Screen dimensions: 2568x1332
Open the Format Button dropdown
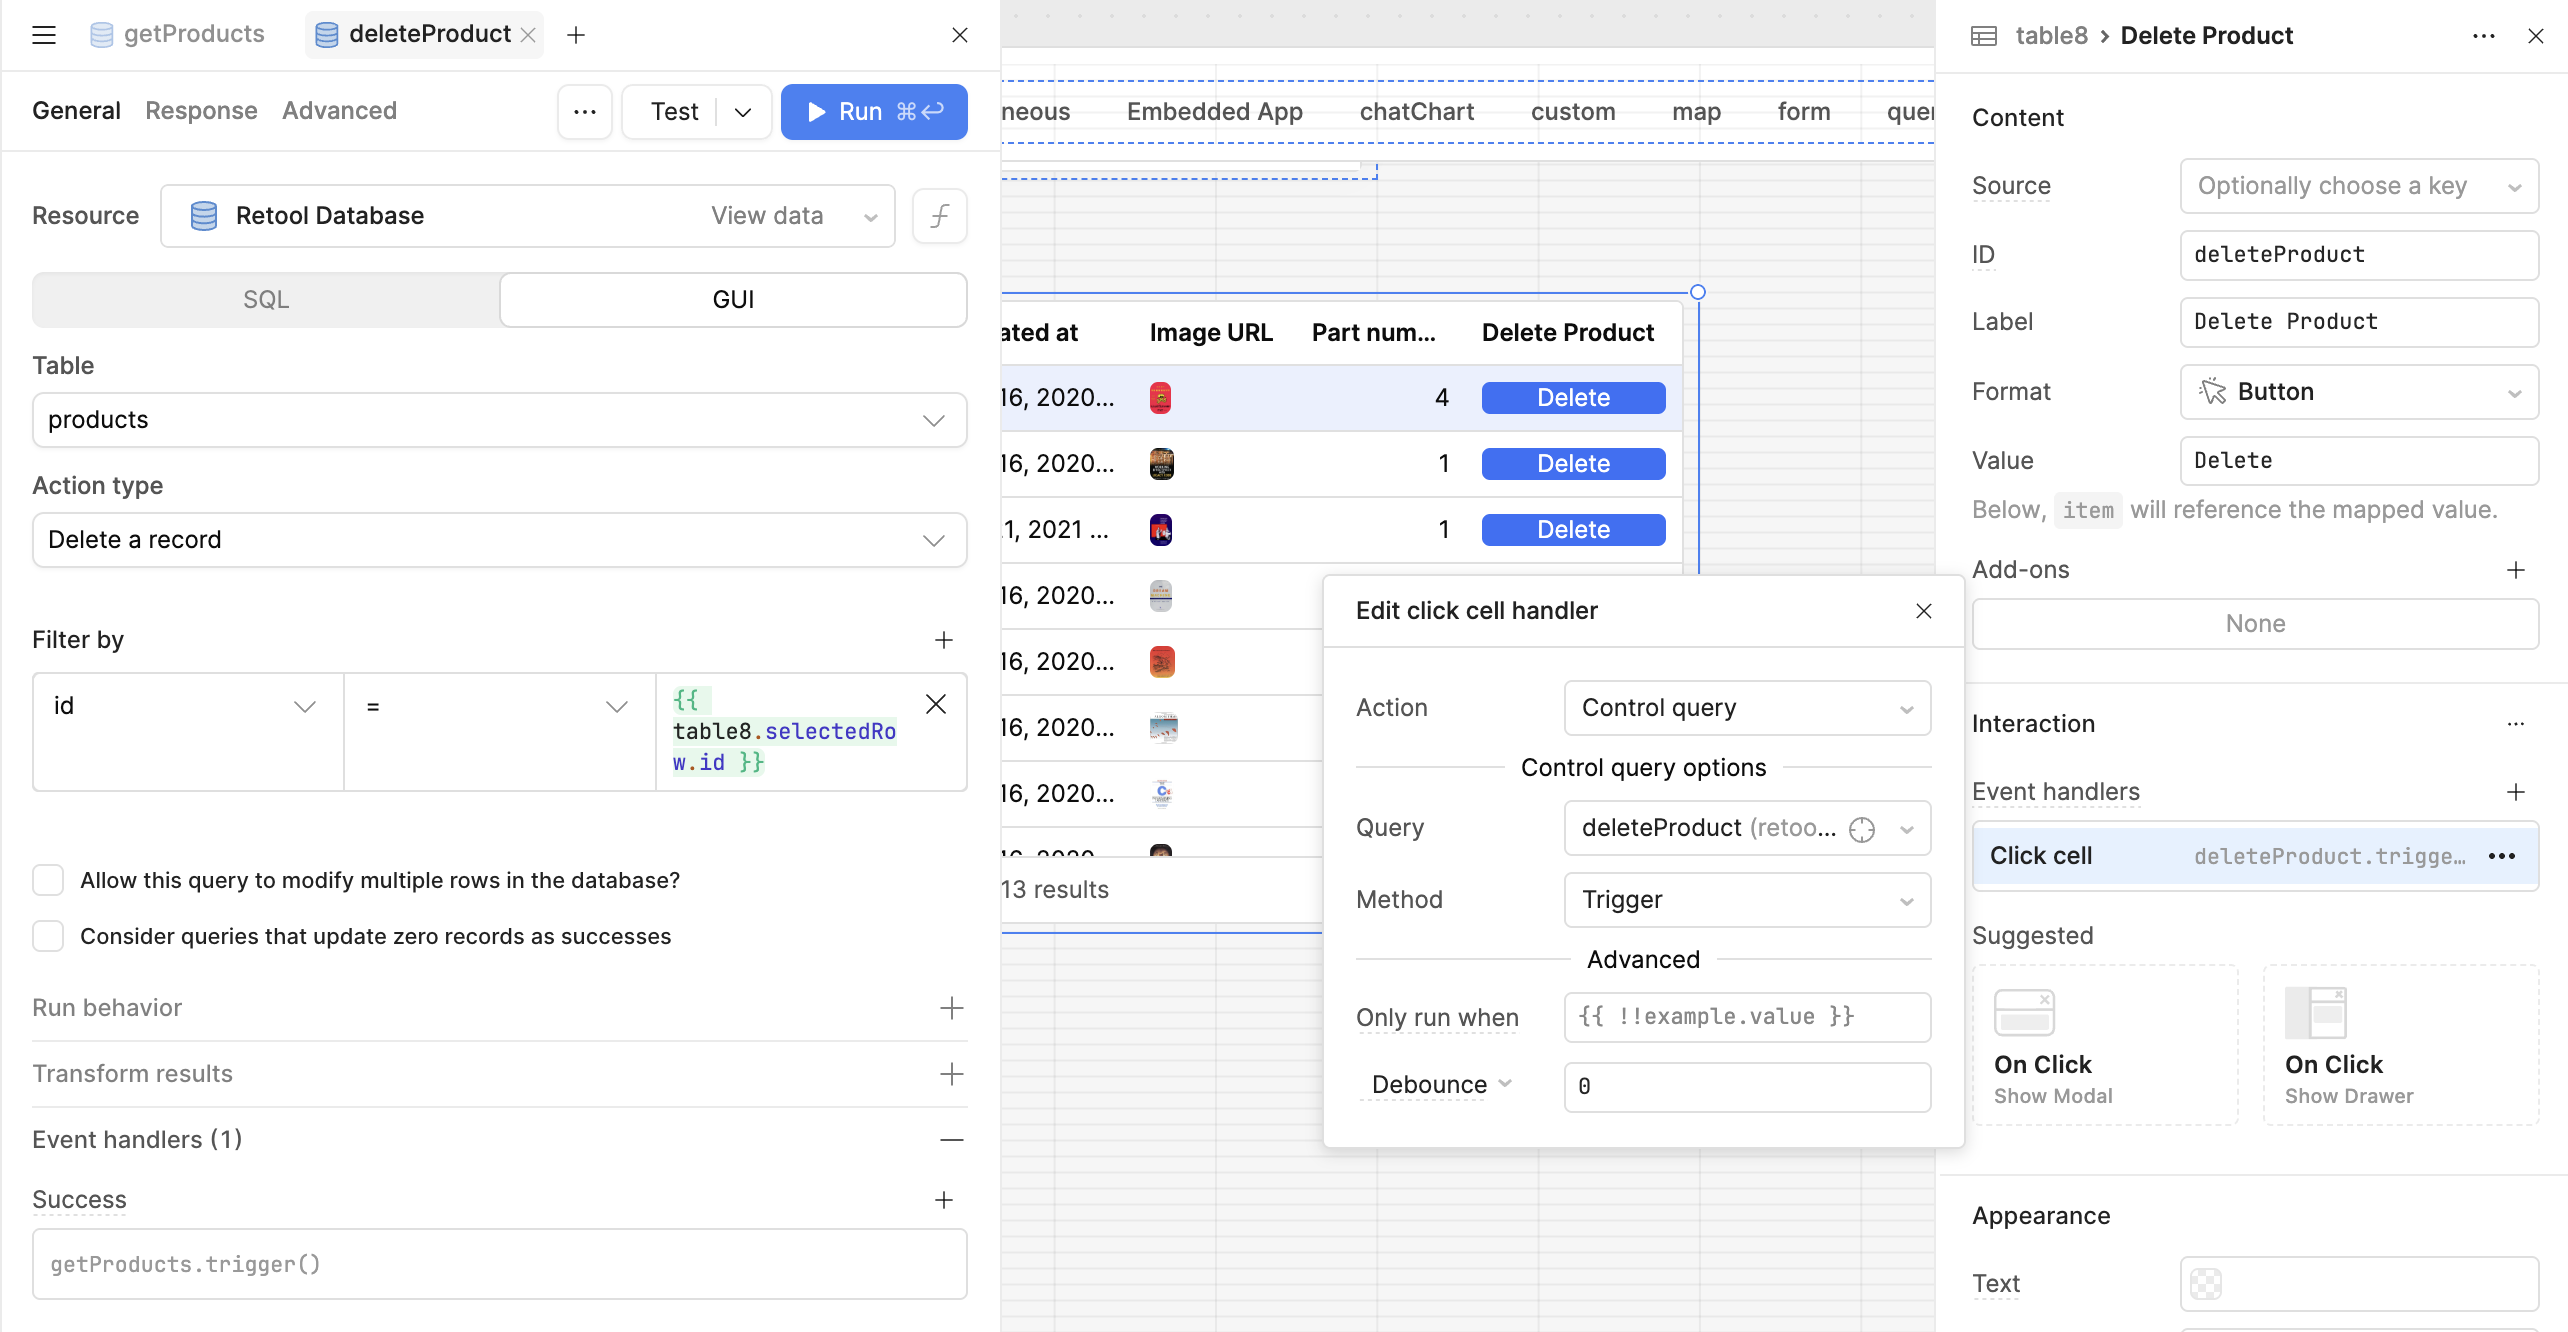click(2358, 392)
